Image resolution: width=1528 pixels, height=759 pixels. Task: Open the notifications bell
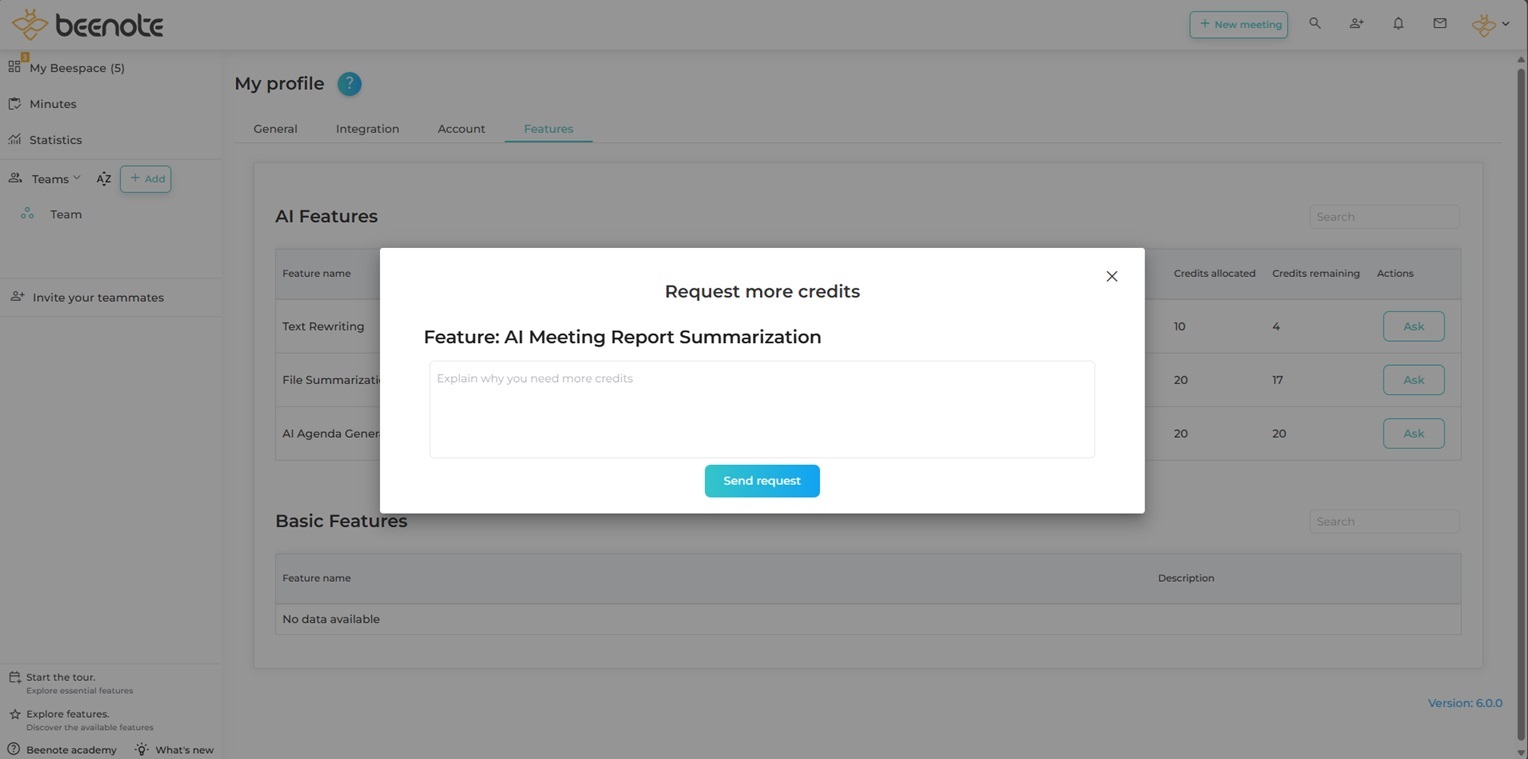[1398, 23]
